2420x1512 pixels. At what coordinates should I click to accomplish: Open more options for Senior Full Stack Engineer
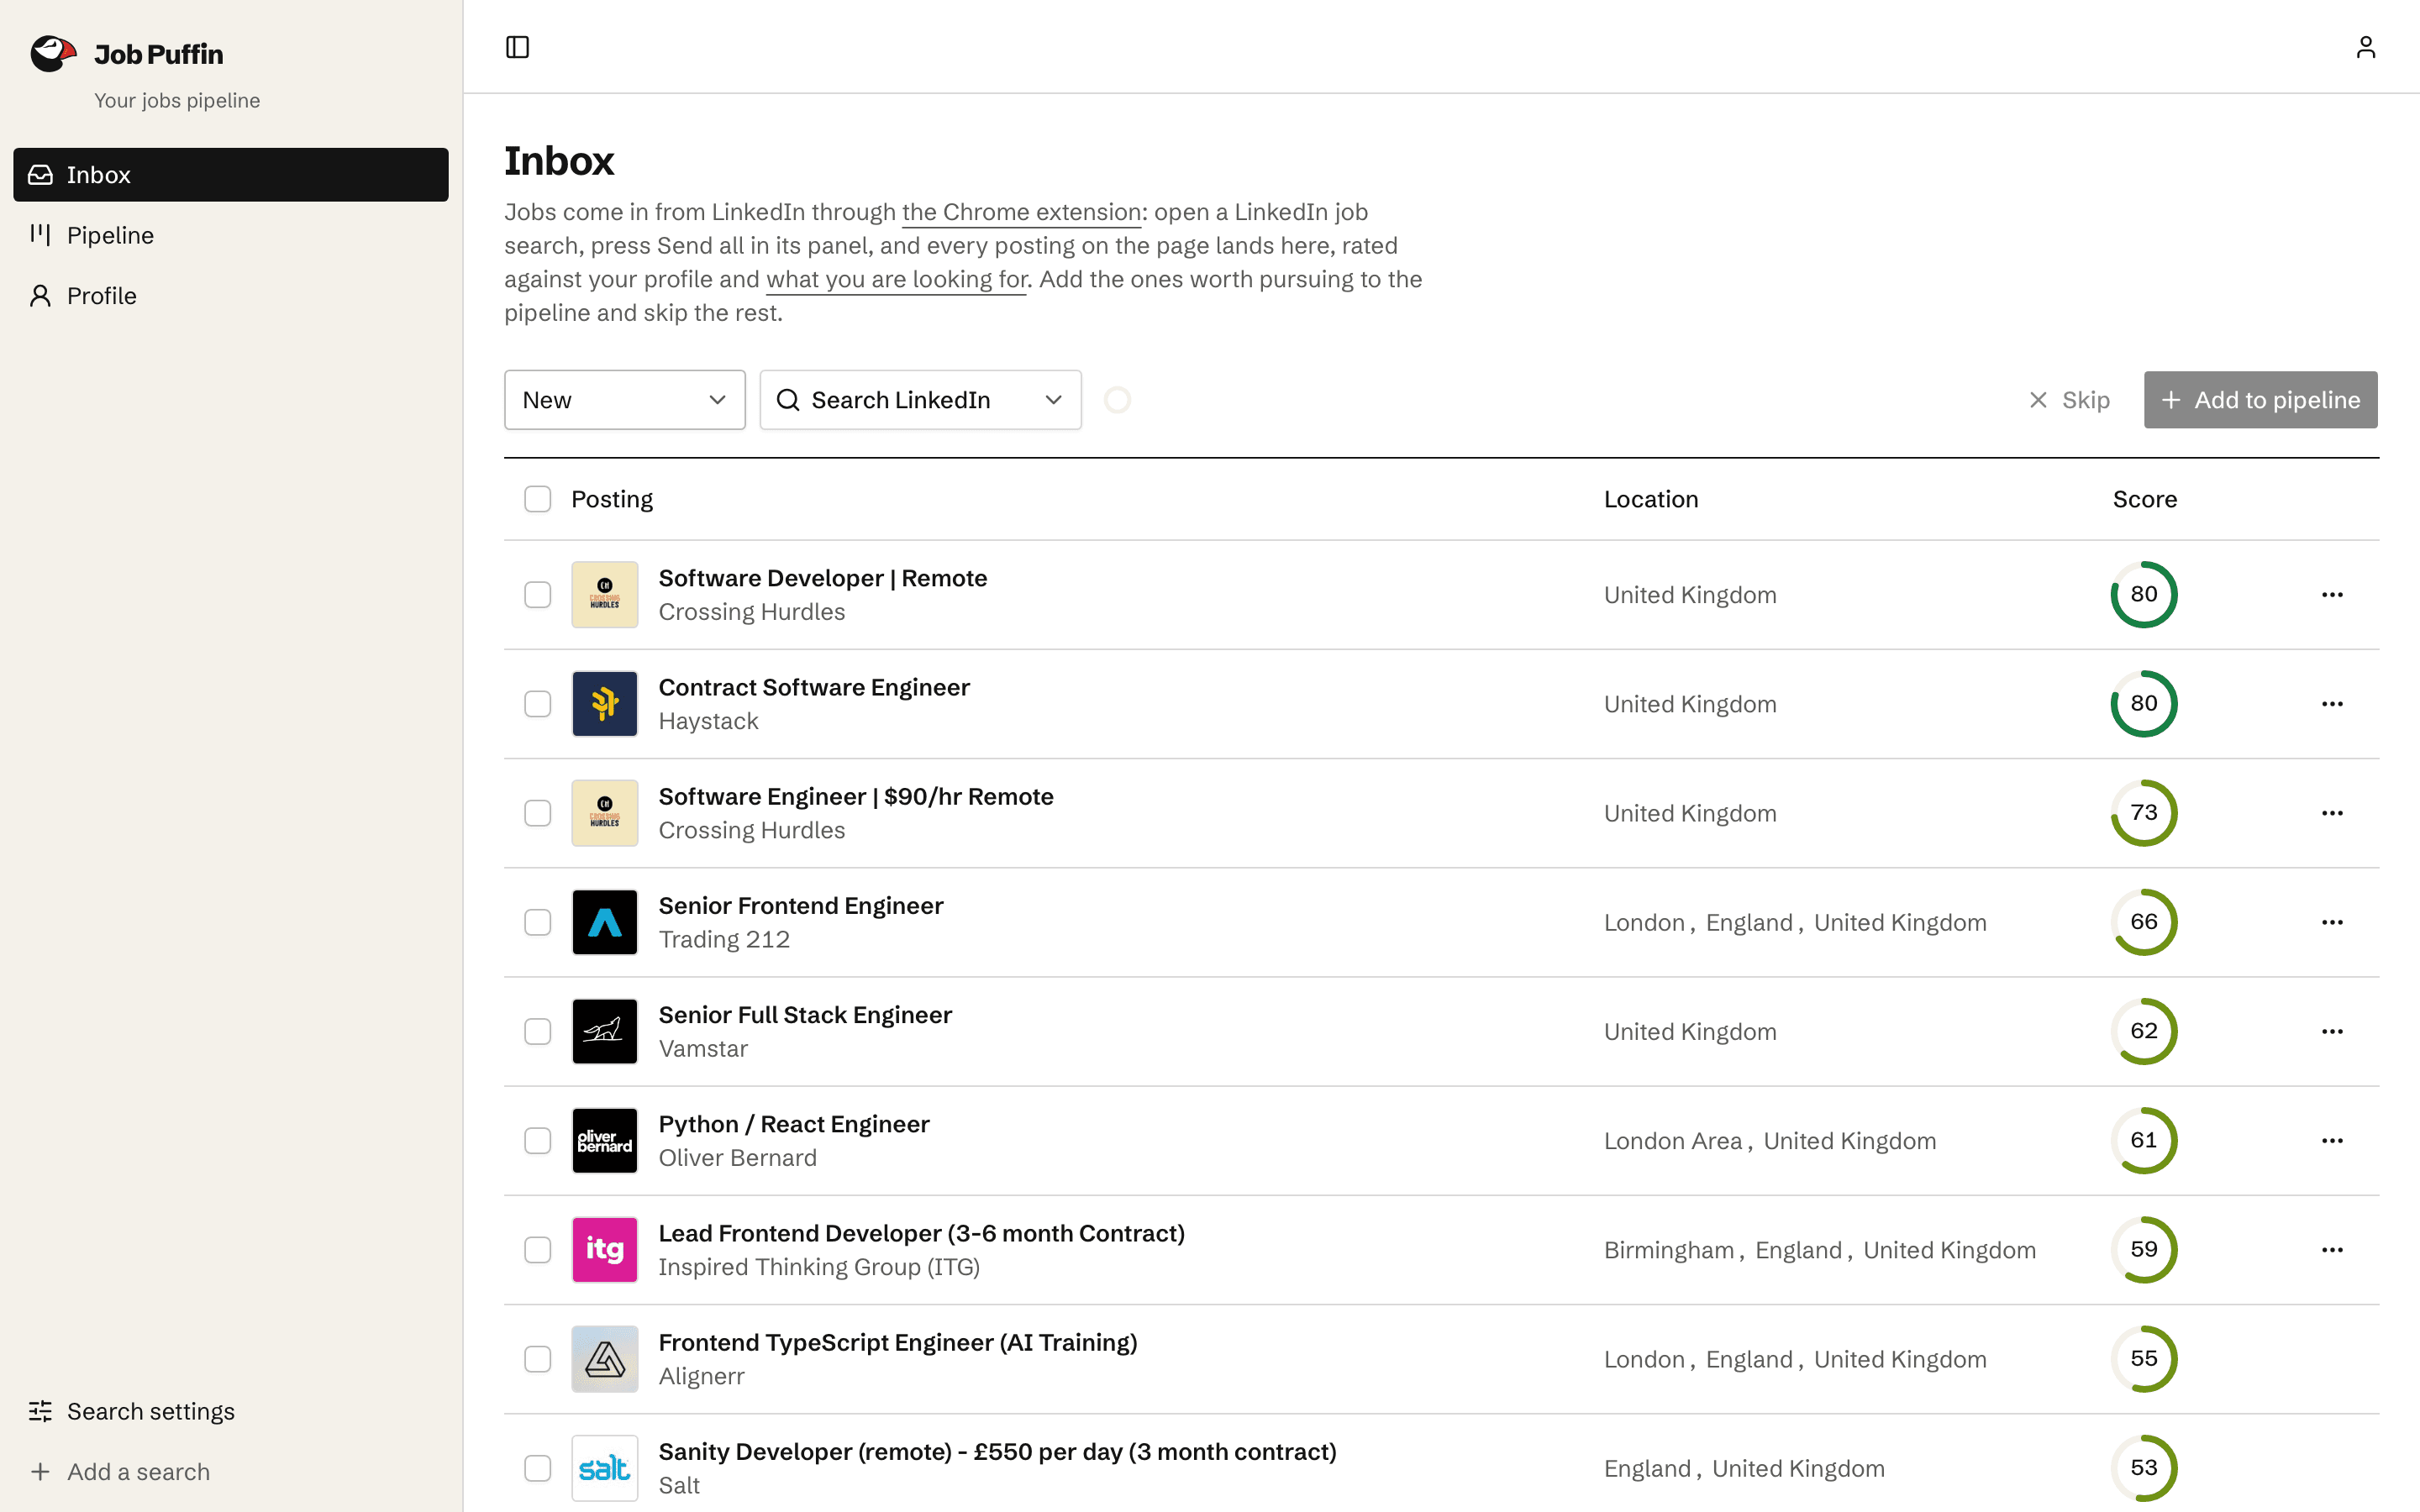(x=2332, y=1031)
